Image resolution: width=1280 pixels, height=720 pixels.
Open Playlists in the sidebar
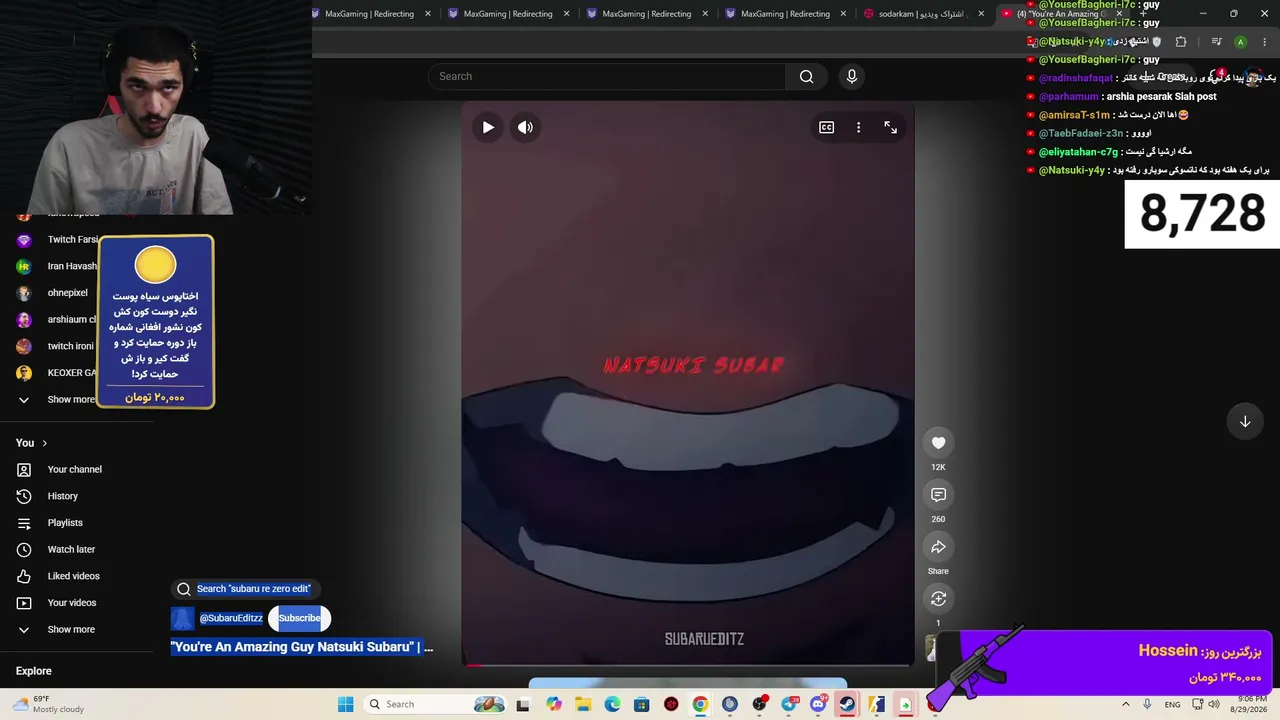pyautogui.click(x=65, y=523)
